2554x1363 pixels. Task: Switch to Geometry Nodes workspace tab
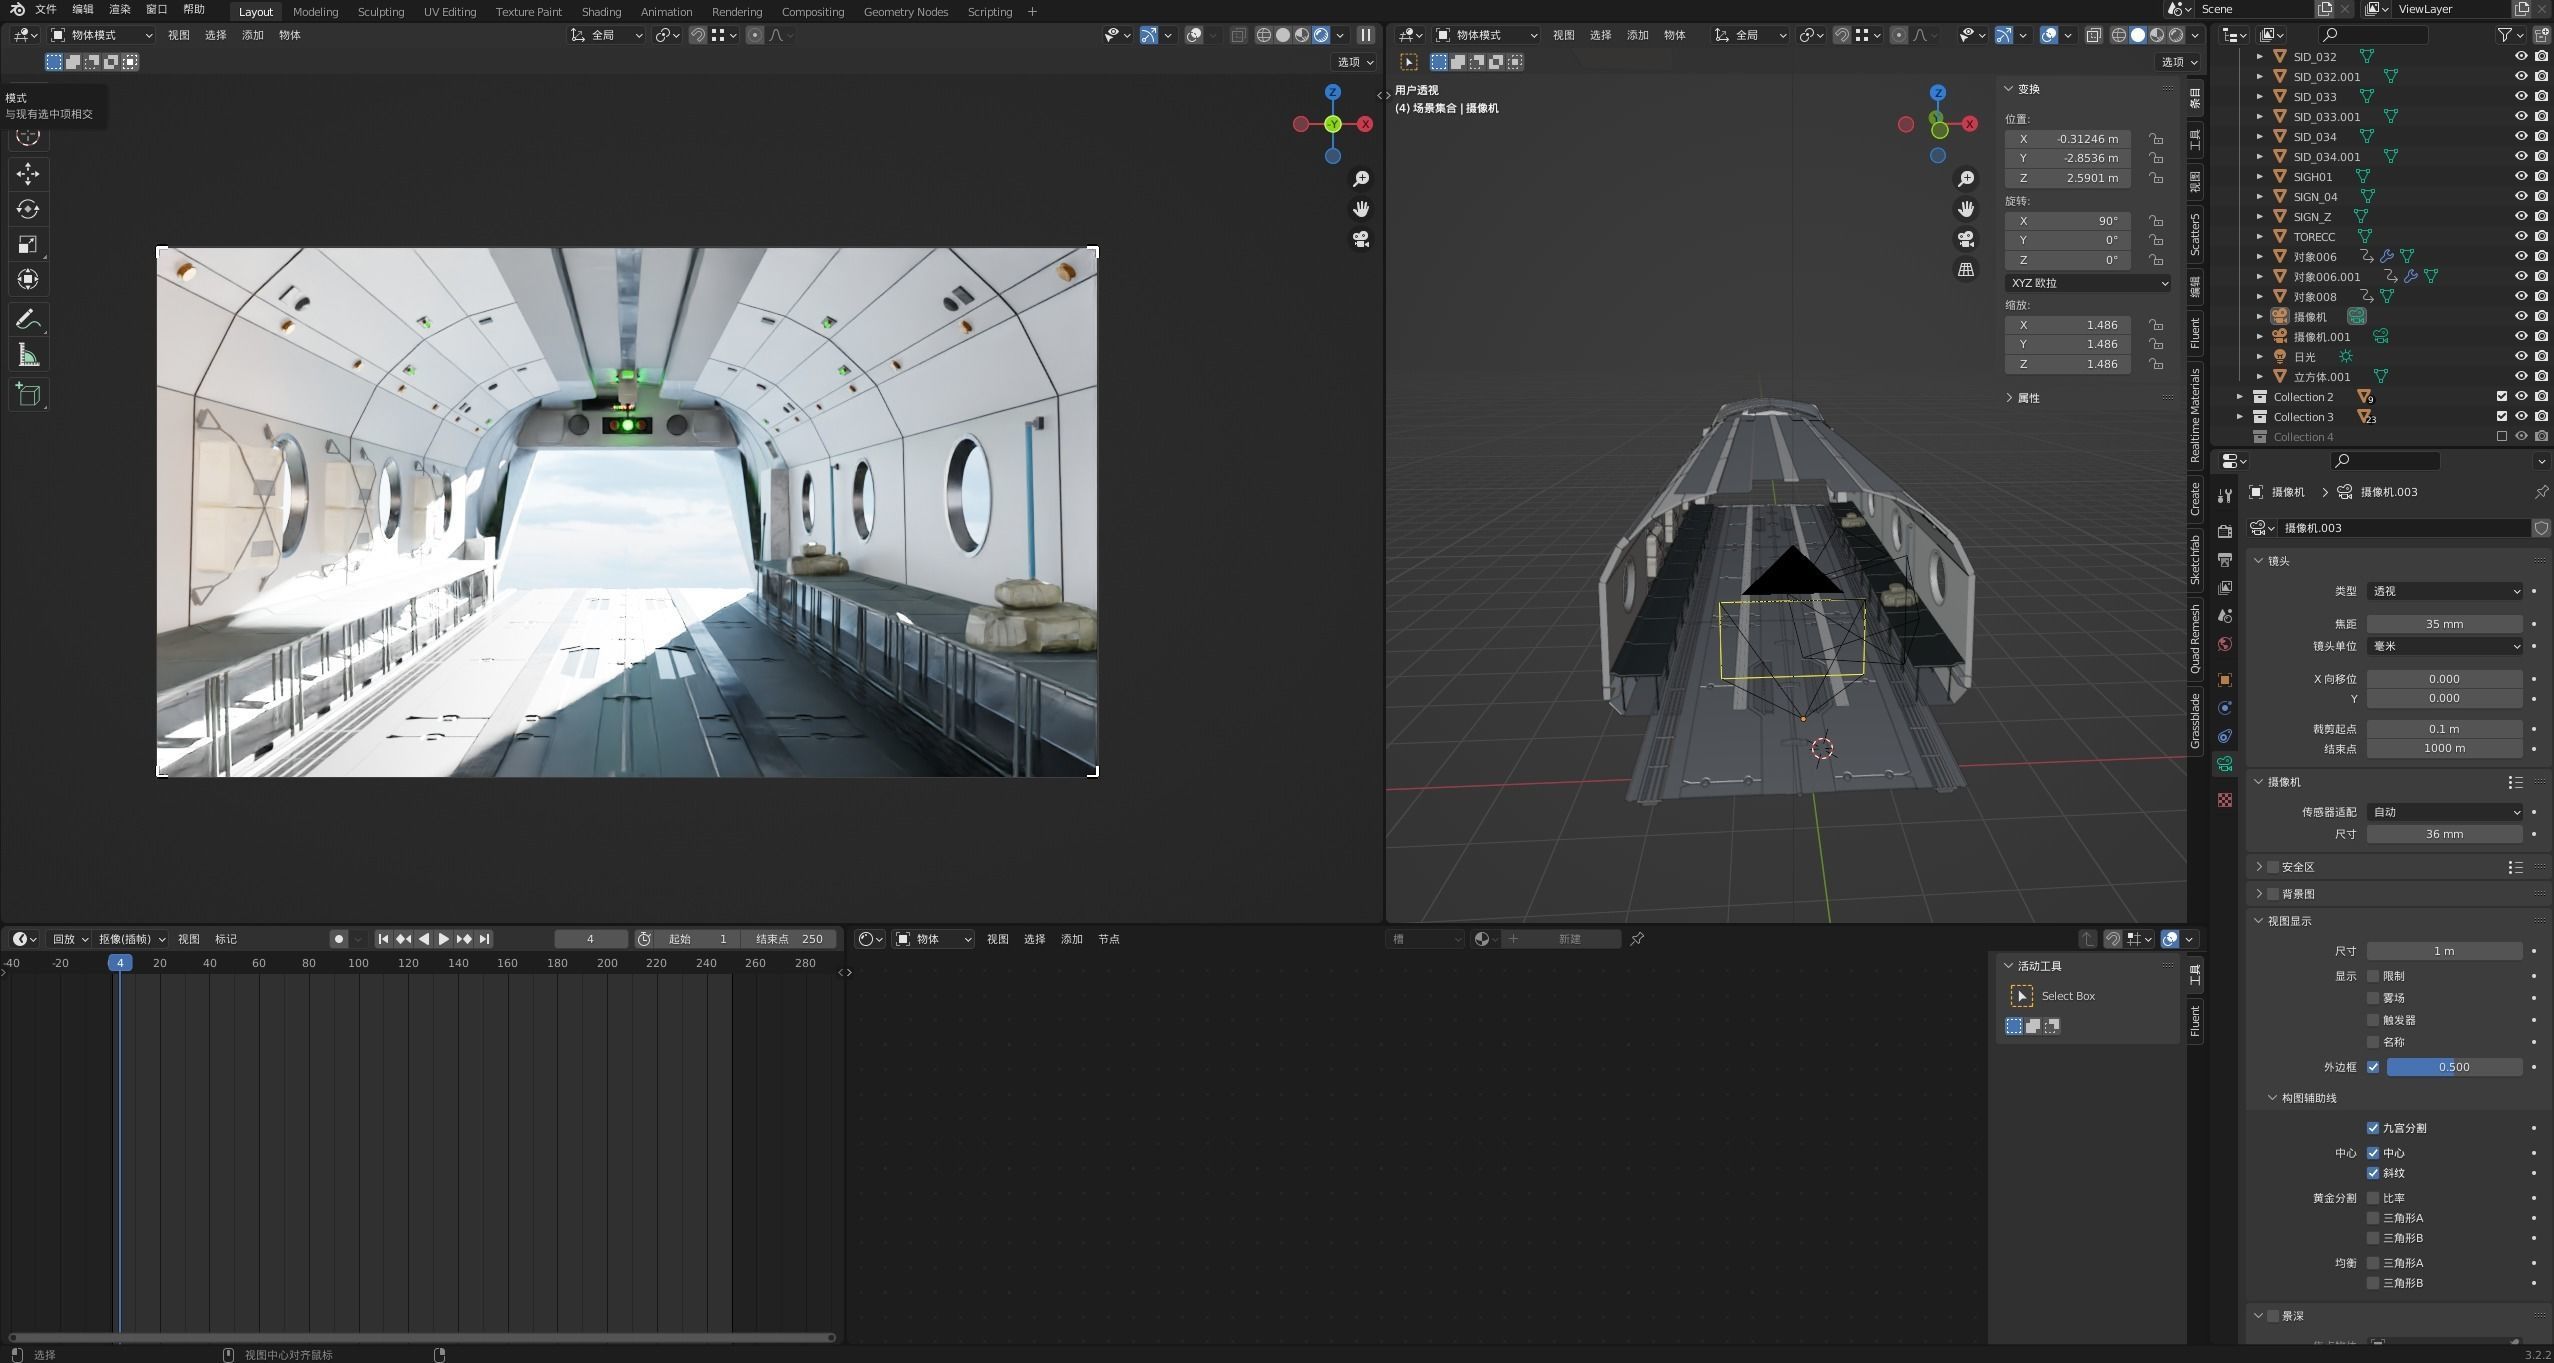click(x=905, y=12)
